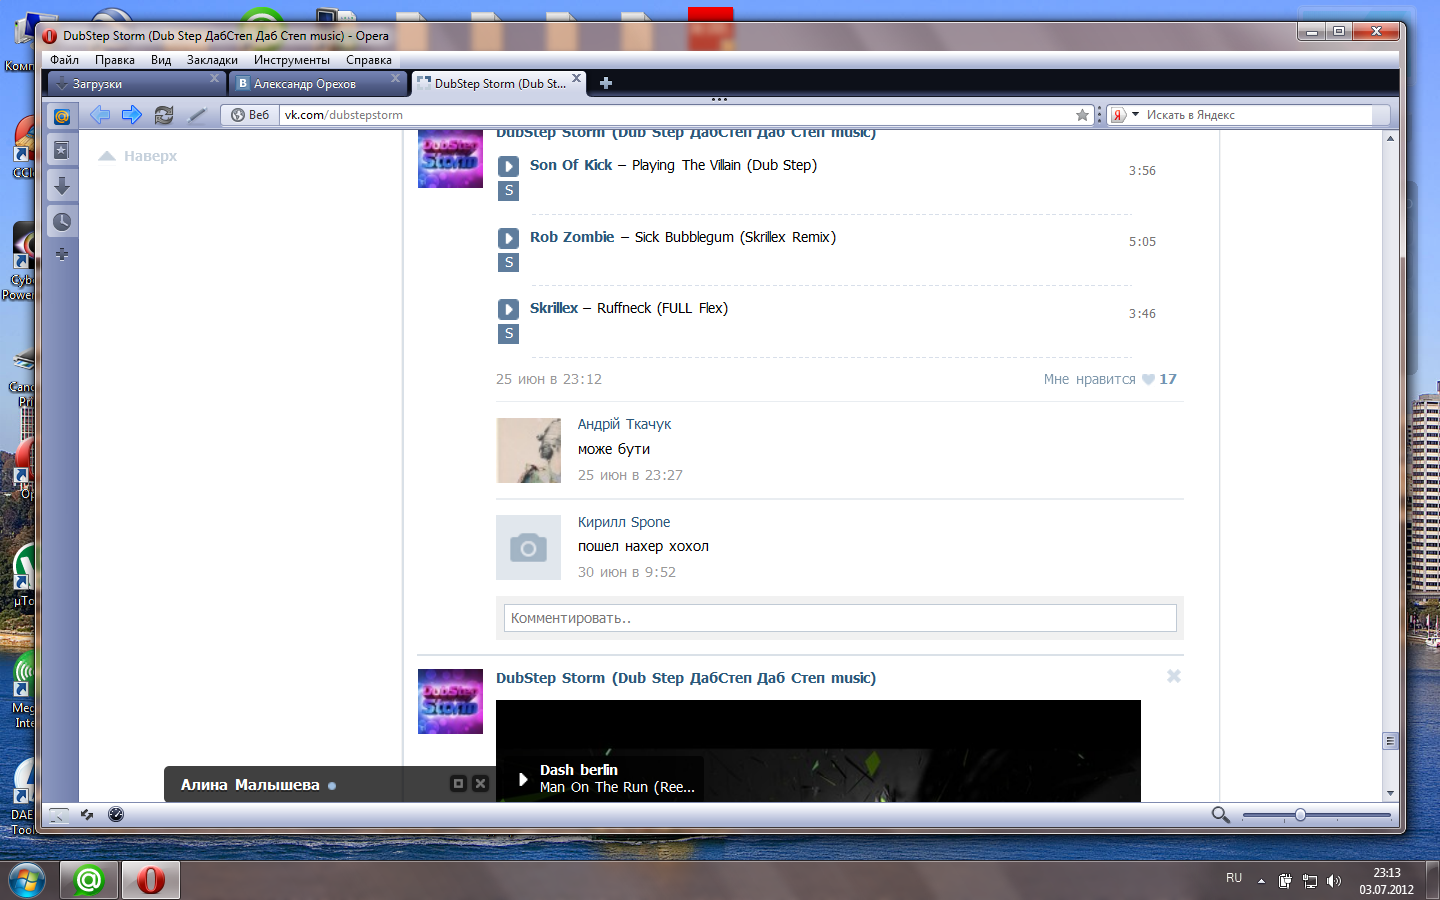This screenshot has width=1440, height=900.
Task: Open the Кирилл Spone camera placeholder avatar
Action: point(528,548)
